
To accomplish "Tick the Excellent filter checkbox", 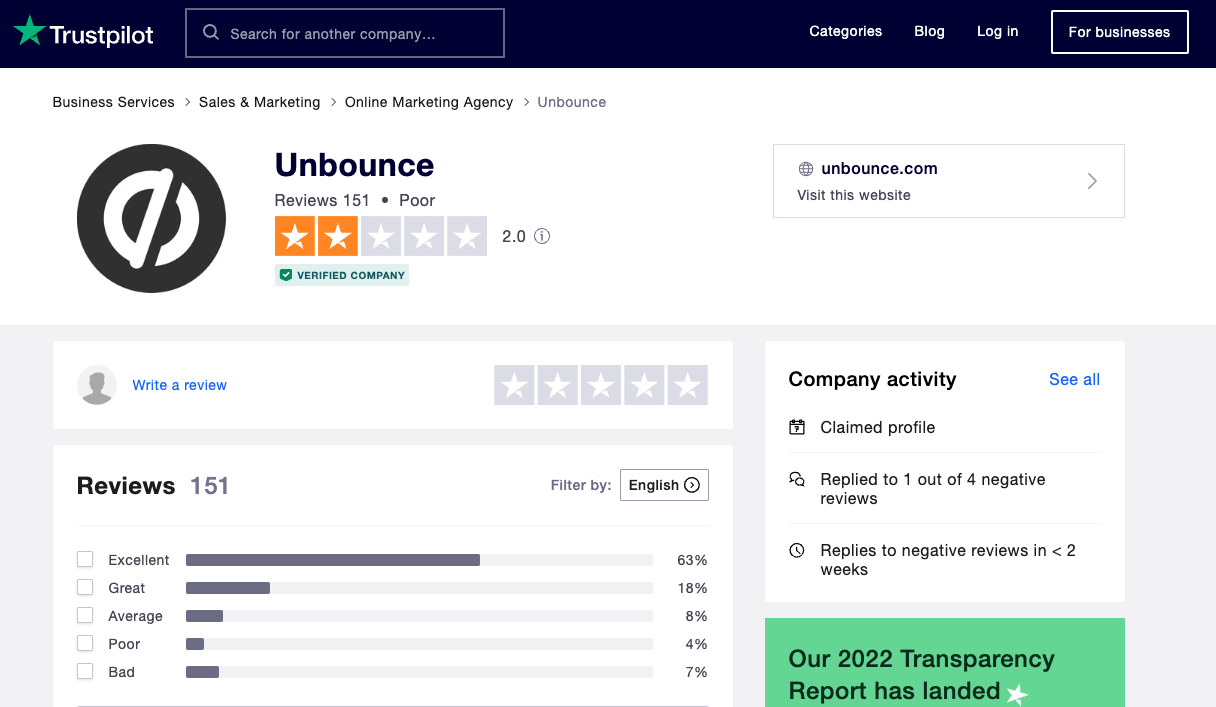I will (85, 559).
